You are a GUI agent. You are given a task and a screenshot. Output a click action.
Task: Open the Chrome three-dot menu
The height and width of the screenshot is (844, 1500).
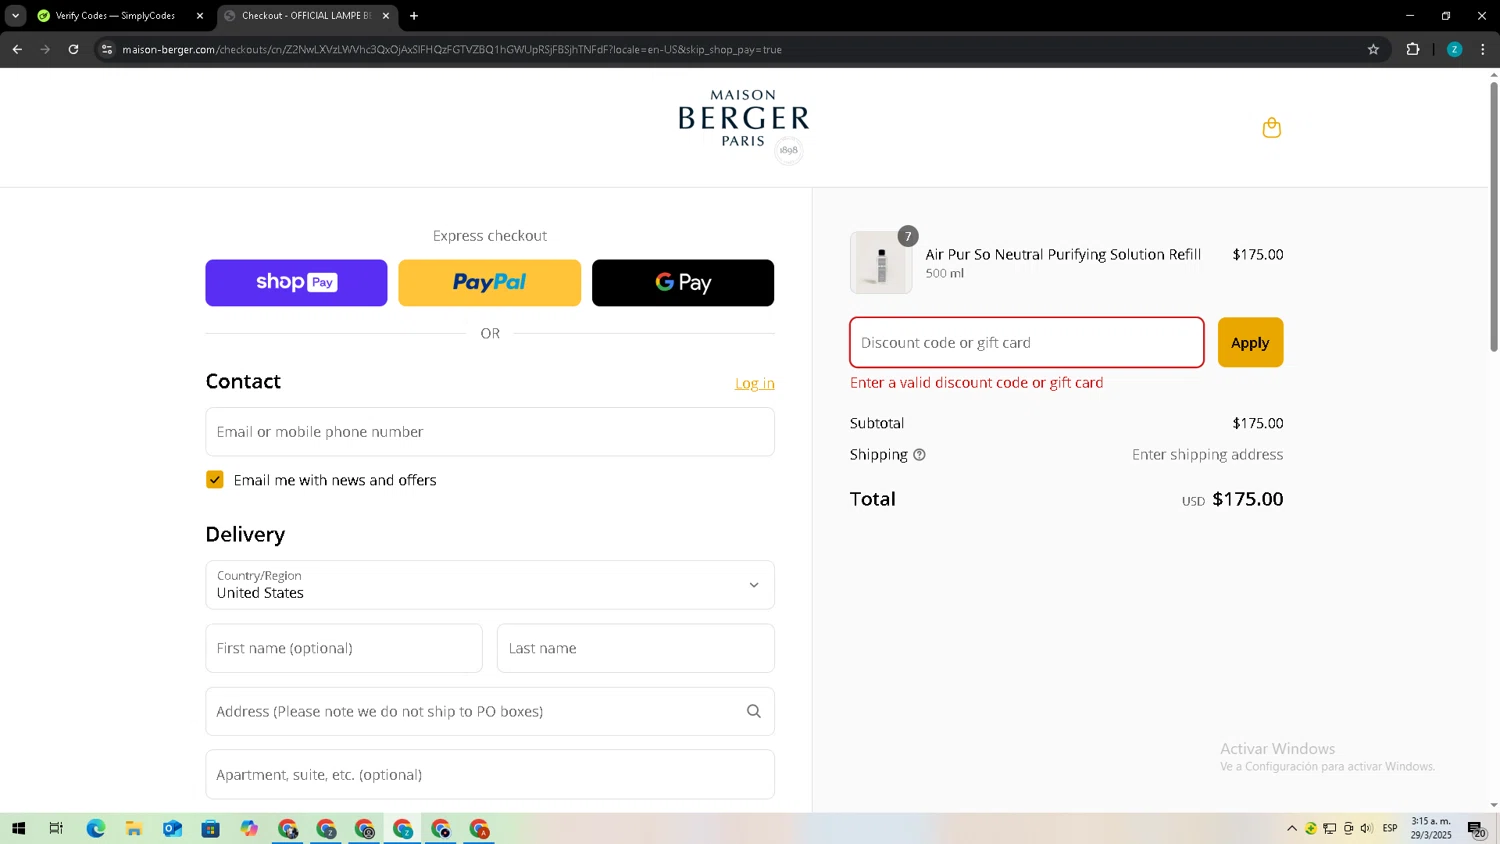click(1483, 49)
